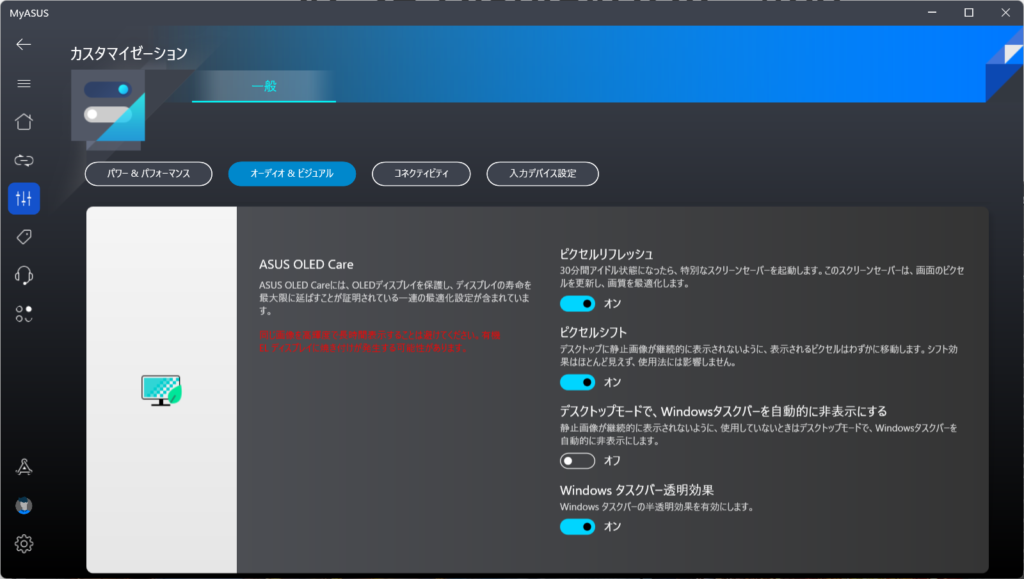The width and height of the screenshot is (1024, 579).
Task: Minimize the MyASUS window
Action: click(932, 12)
